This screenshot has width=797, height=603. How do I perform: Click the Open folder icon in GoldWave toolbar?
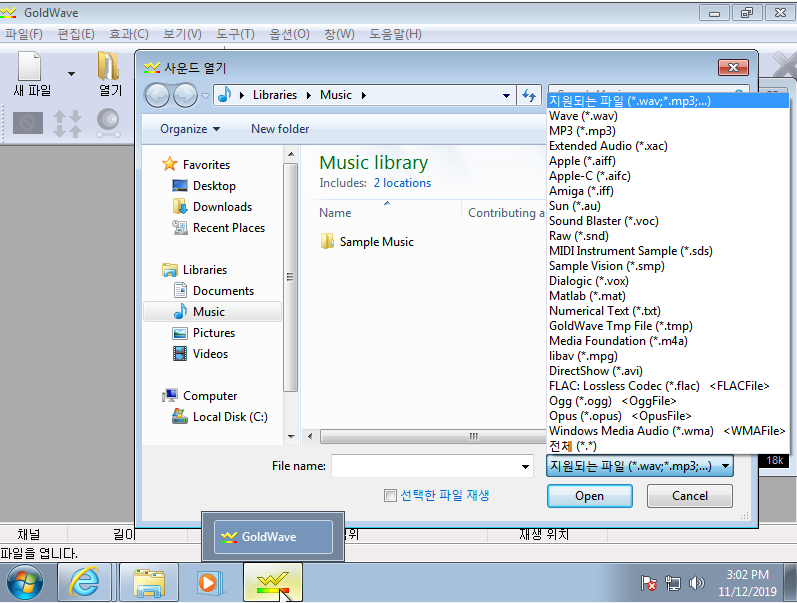point(108,66)
